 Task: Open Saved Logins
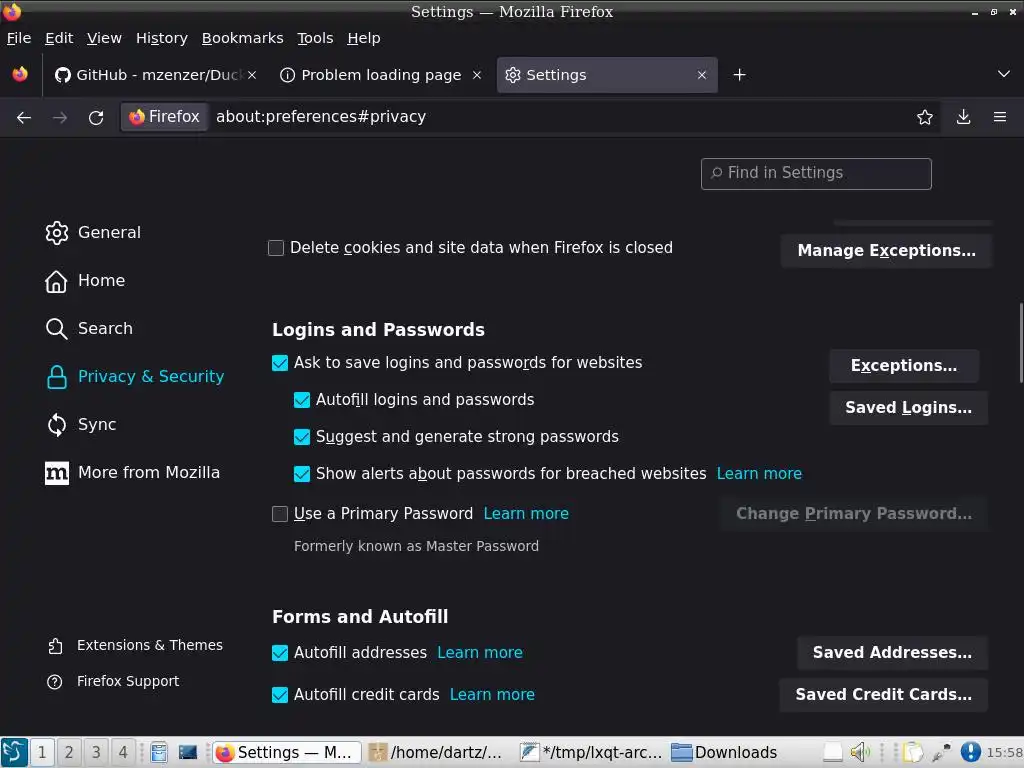(908, 408)
